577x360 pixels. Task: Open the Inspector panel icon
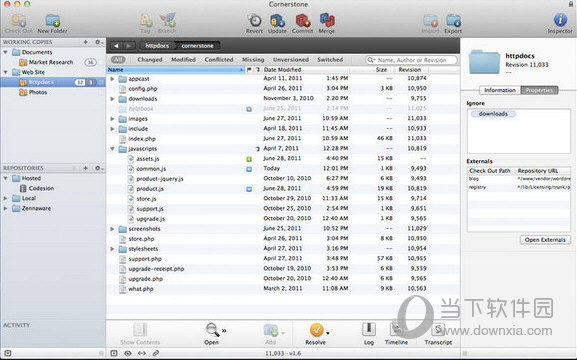pos(560,20)
